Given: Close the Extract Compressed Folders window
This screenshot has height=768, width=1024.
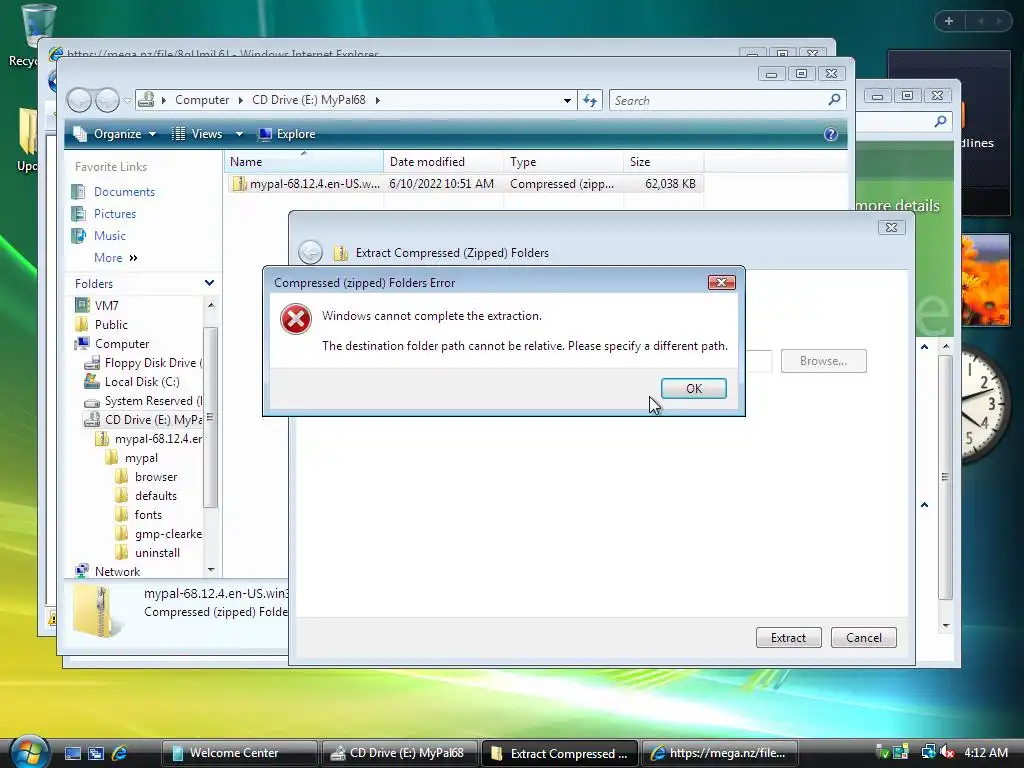Looking at the screenshot, I should (x=891, y=227).
